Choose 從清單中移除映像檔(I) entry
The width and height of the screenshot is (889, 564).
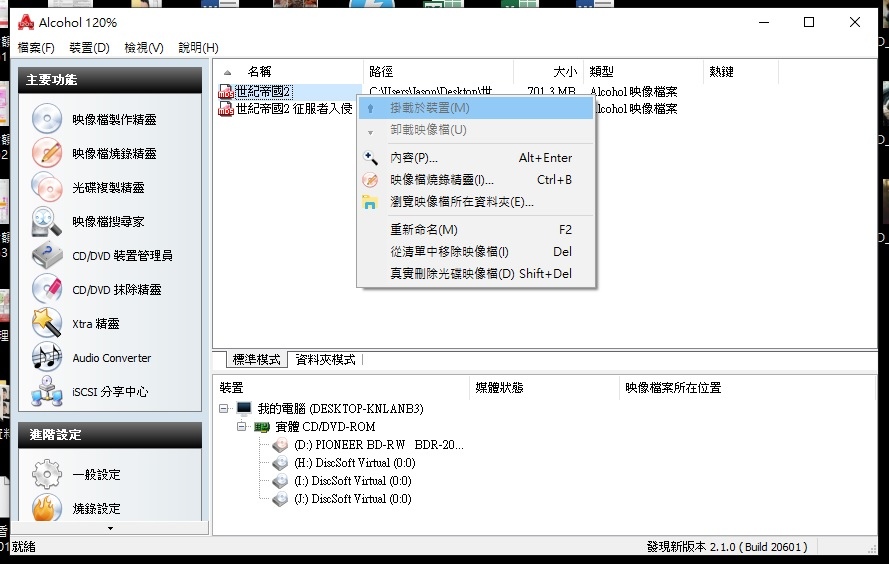[476, 252]
